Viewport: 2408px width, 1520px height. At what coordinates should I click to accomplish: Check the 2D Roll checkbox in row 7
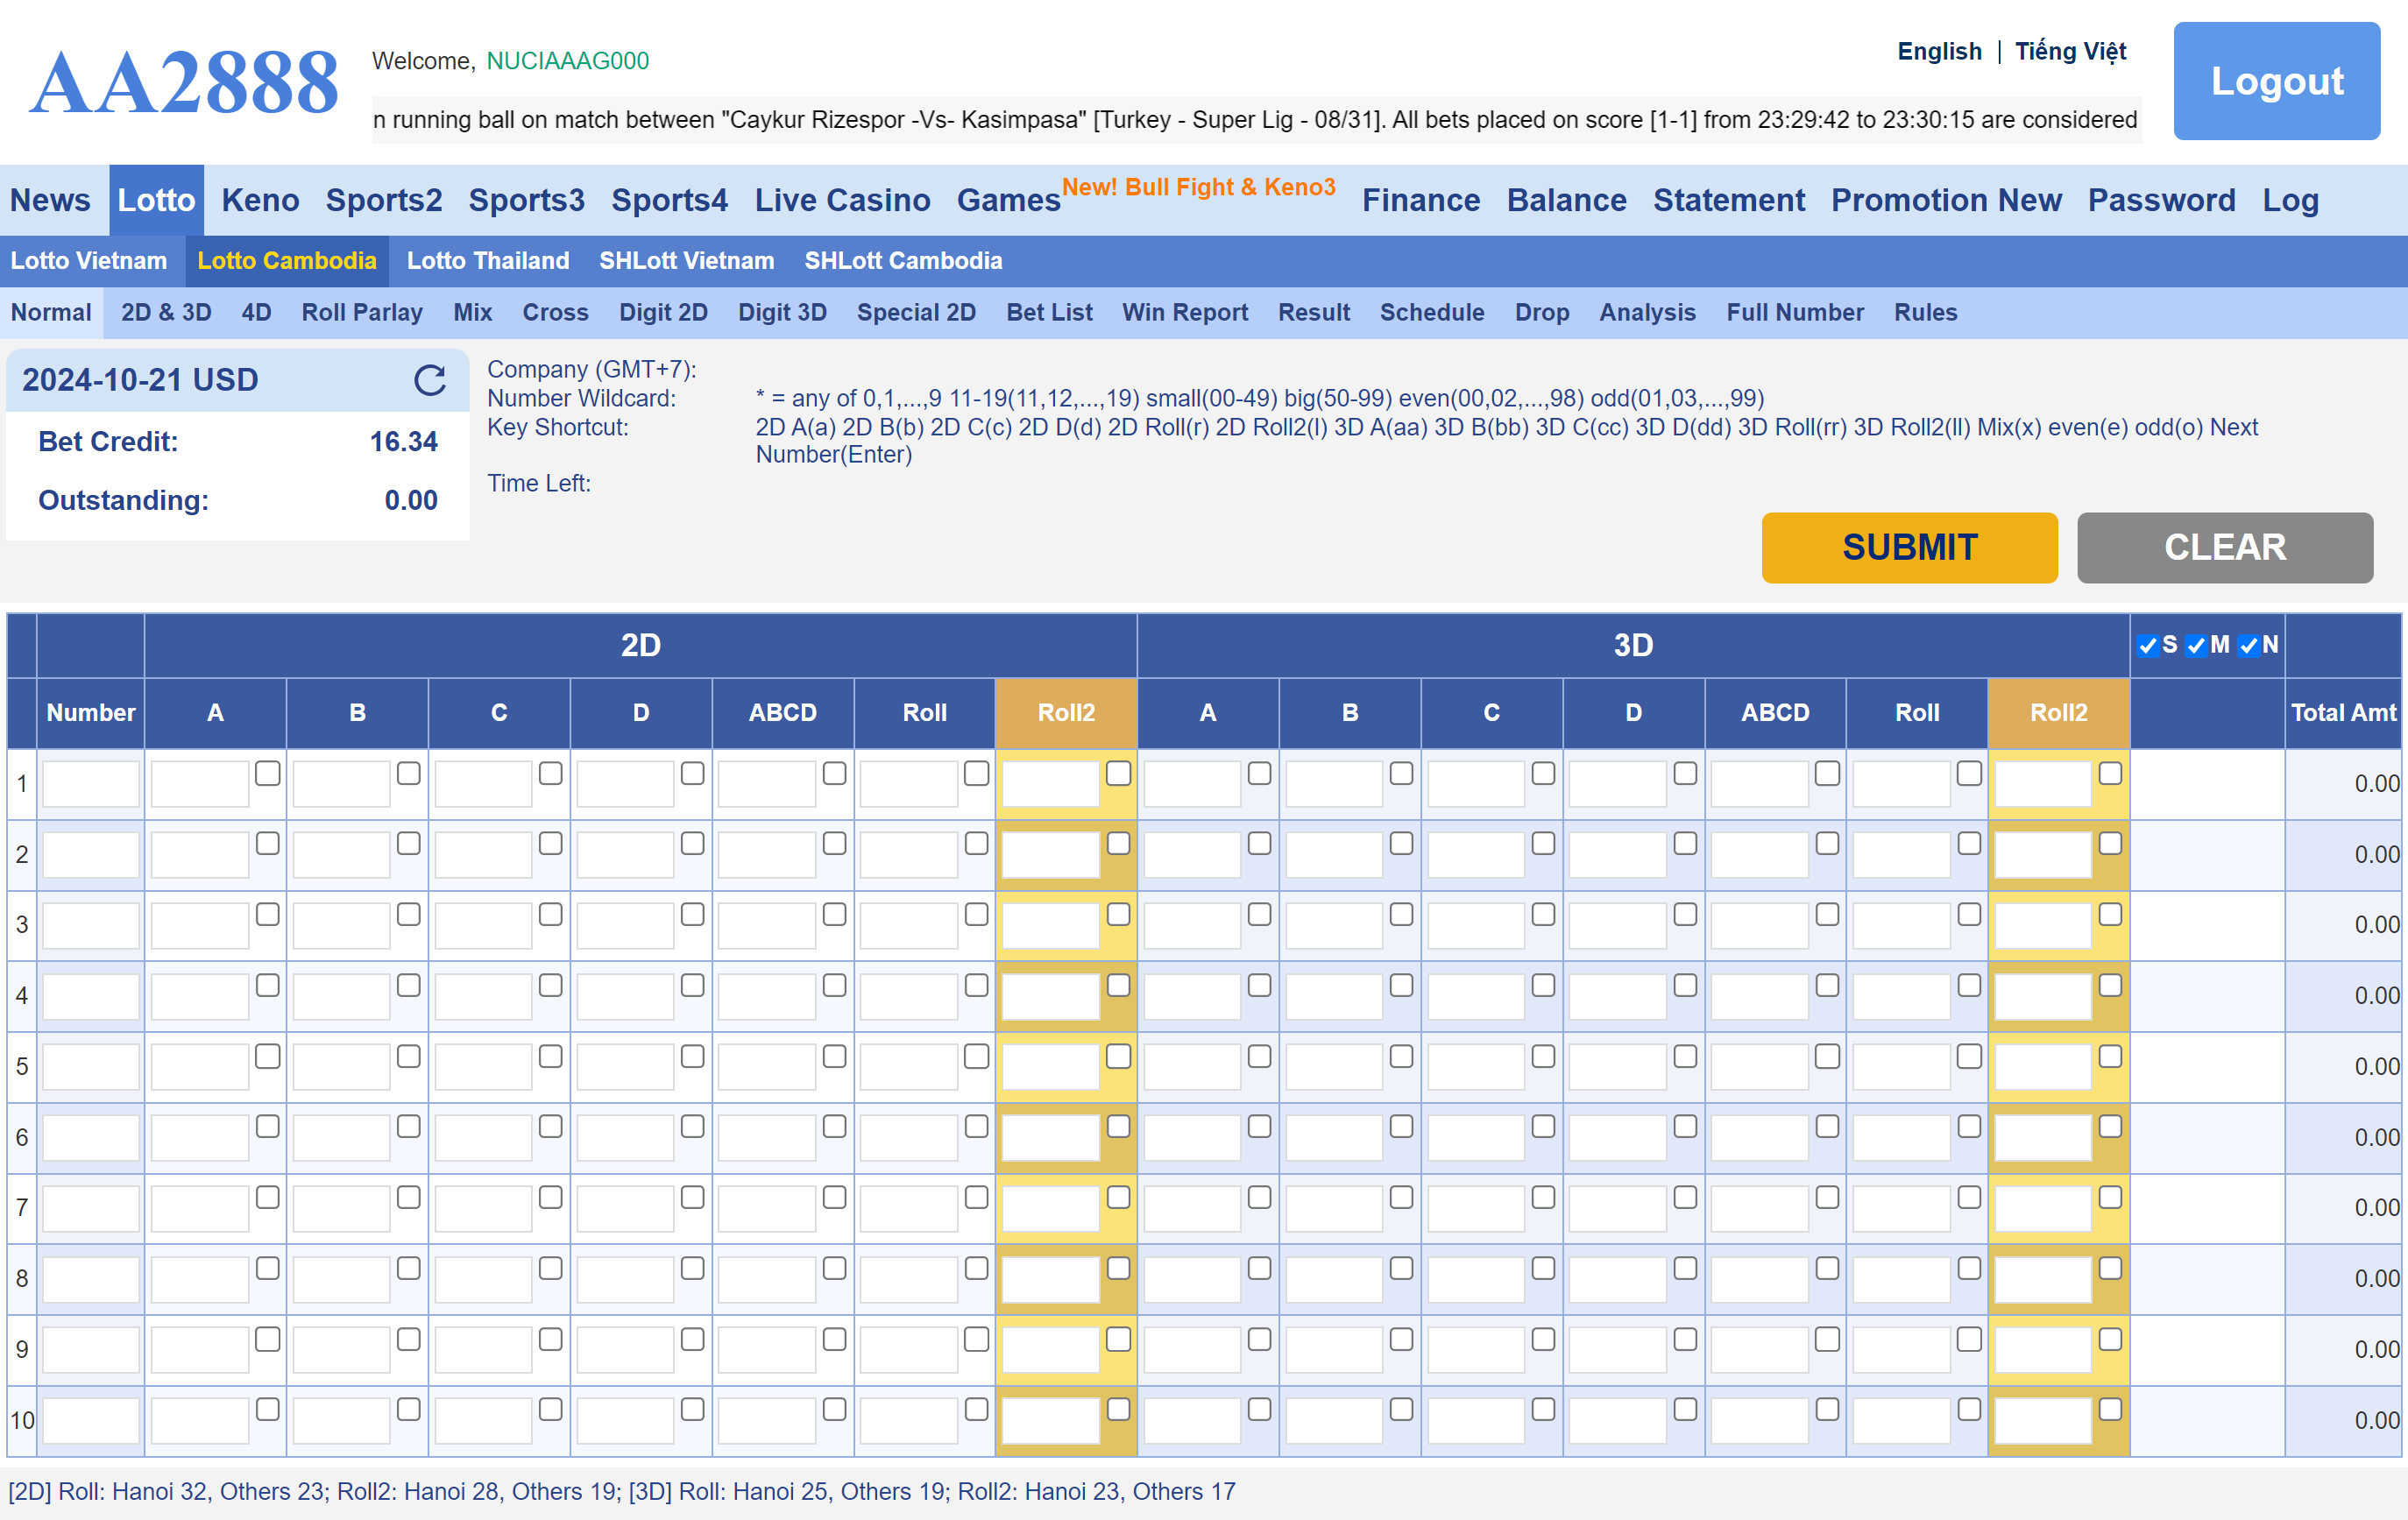tap(976, 1197)
